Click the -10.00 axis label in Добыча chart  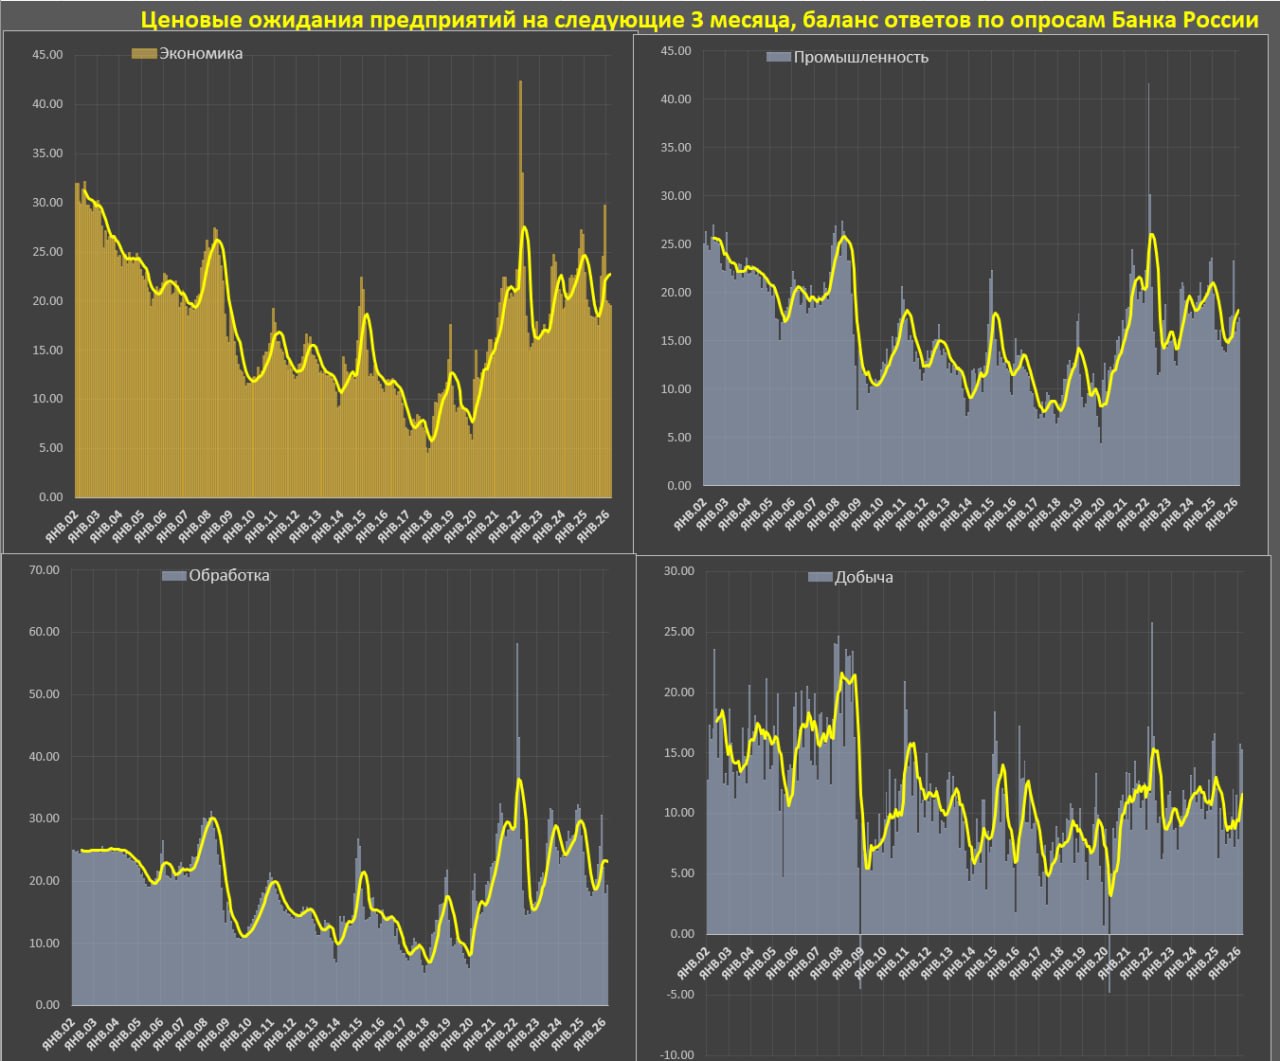(678, 1054)
